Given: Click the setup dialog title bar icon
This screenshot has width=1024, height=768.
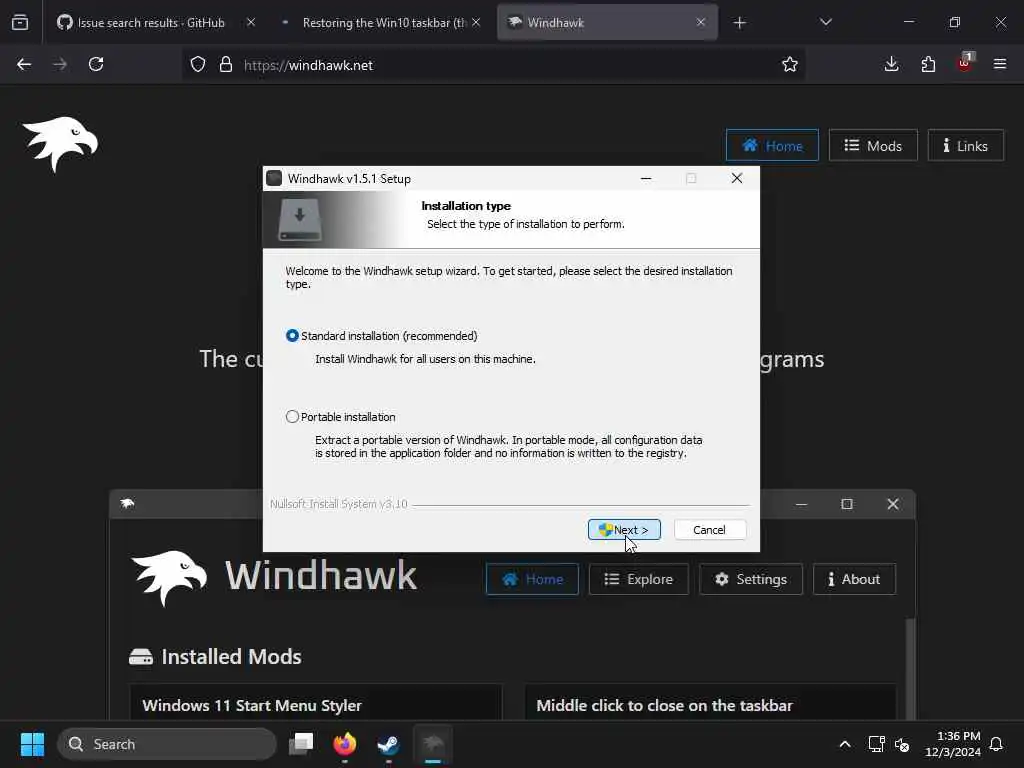Looking at the screenshot, I should (274, 178).
